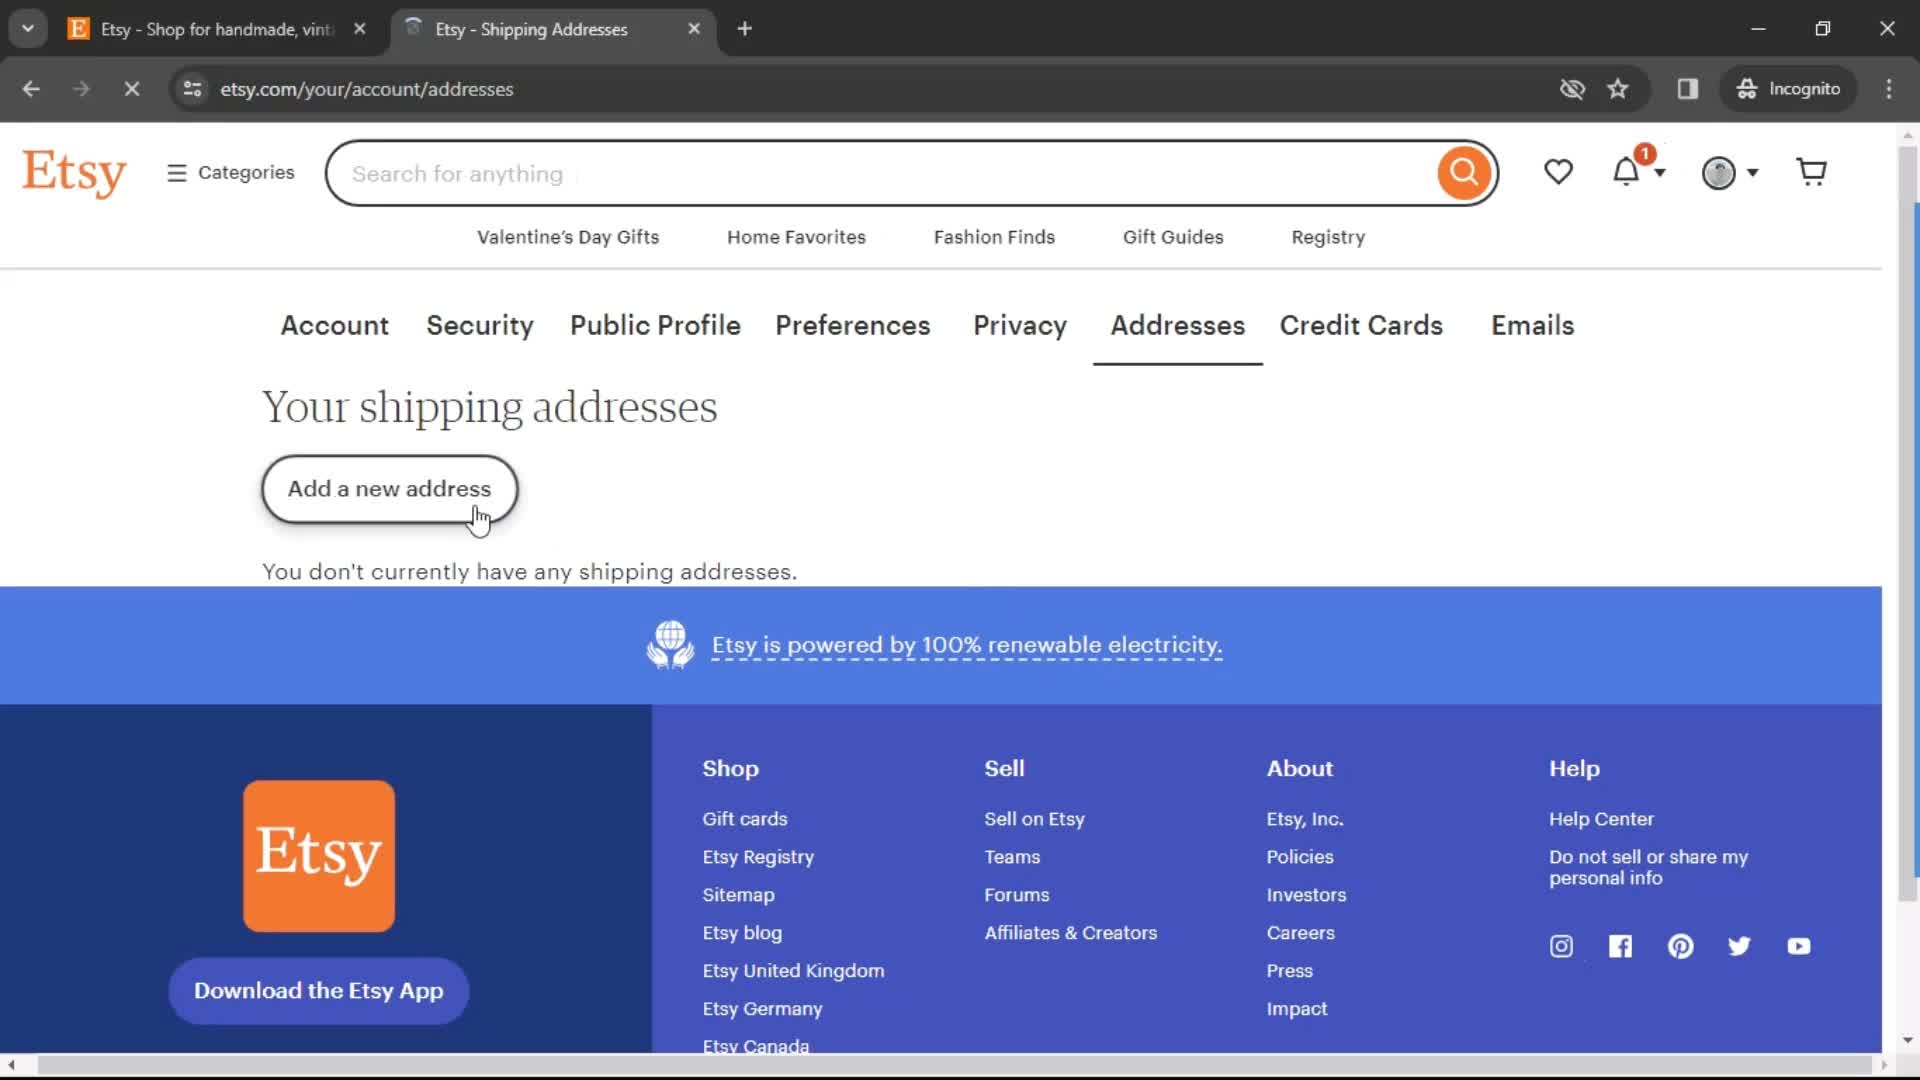View favorites heart icon
This screenshot has width=1920, height=1080.
coord(1559,173)
